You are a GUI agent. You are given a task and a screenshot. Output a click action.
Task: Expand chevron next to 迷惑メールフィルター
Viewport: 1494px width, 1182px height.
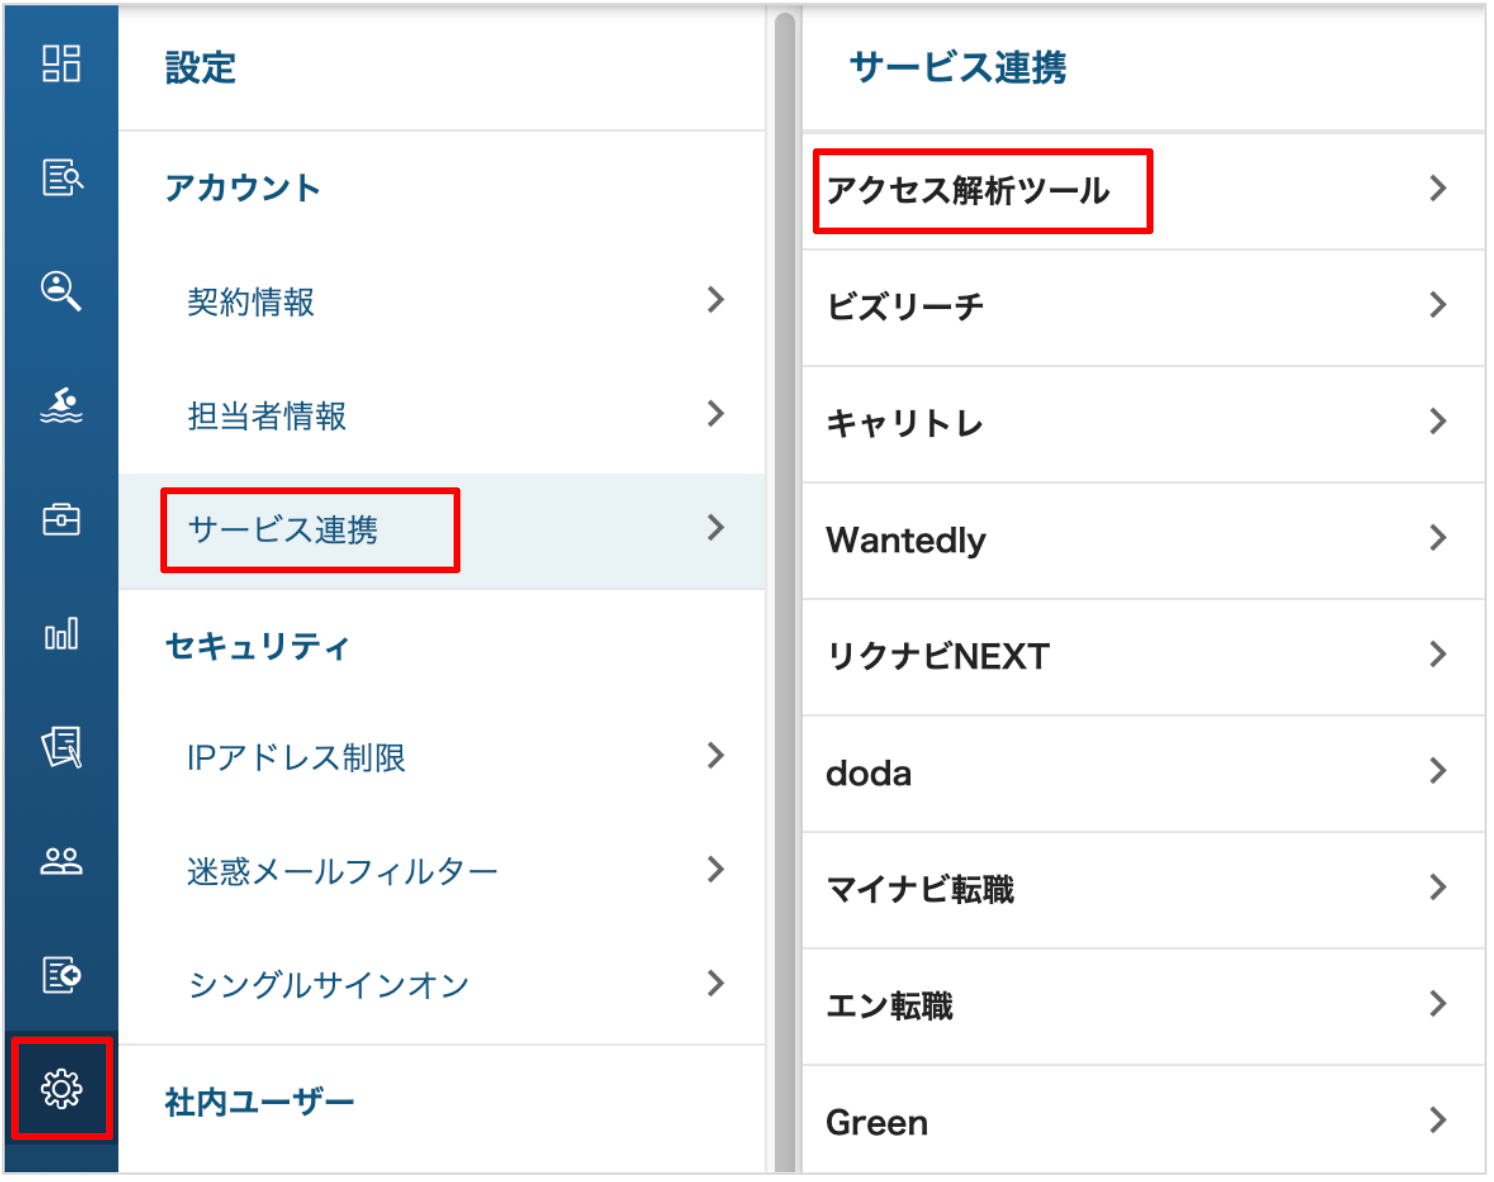pyautogui.click(x=715, y=870)
